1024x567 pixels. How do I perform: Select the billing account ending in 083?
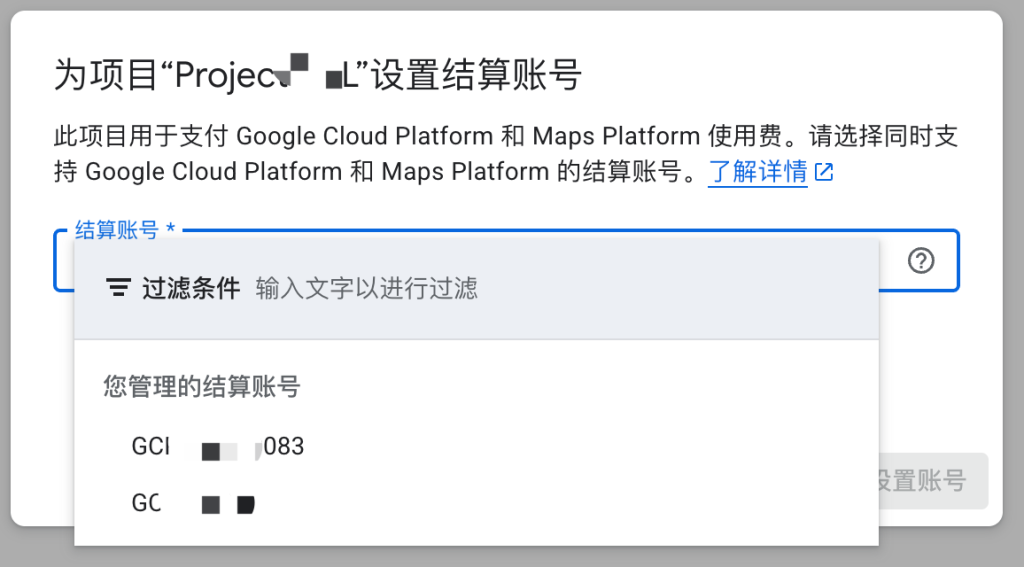[218, 447]
